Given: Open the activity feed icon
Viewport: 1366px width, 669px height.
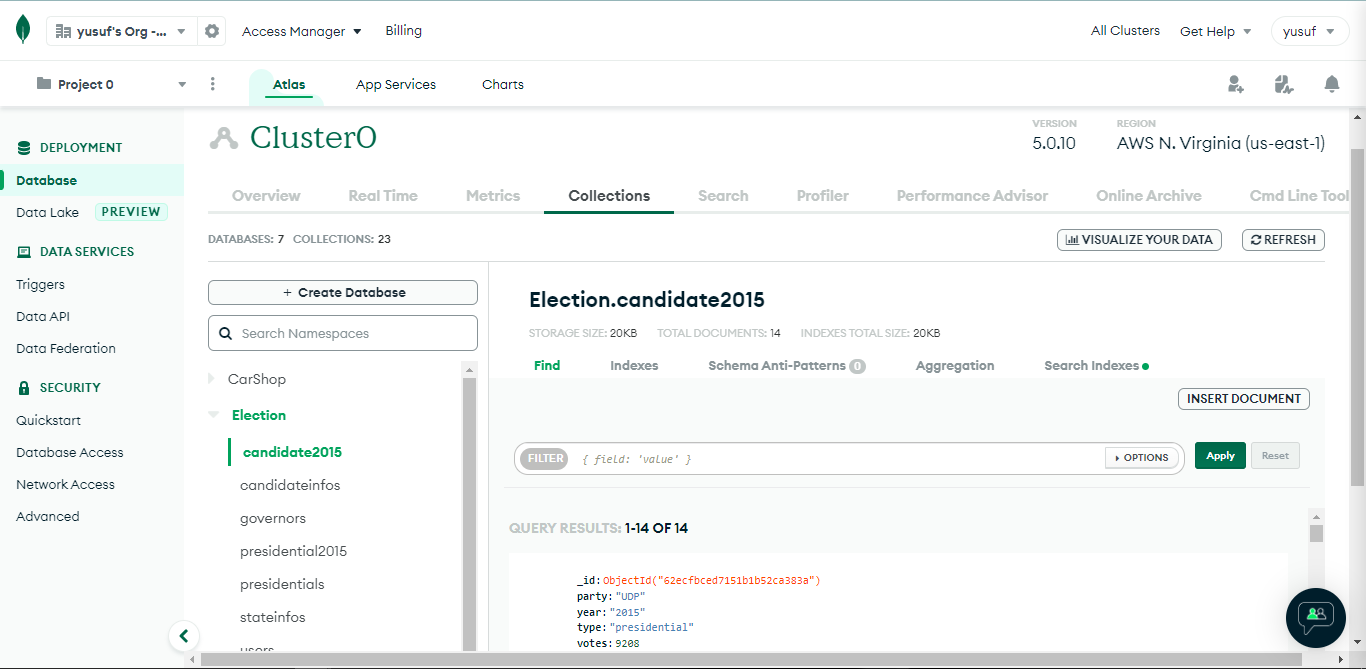Looking at the screenshot, I should click(x=1284, y=84).
